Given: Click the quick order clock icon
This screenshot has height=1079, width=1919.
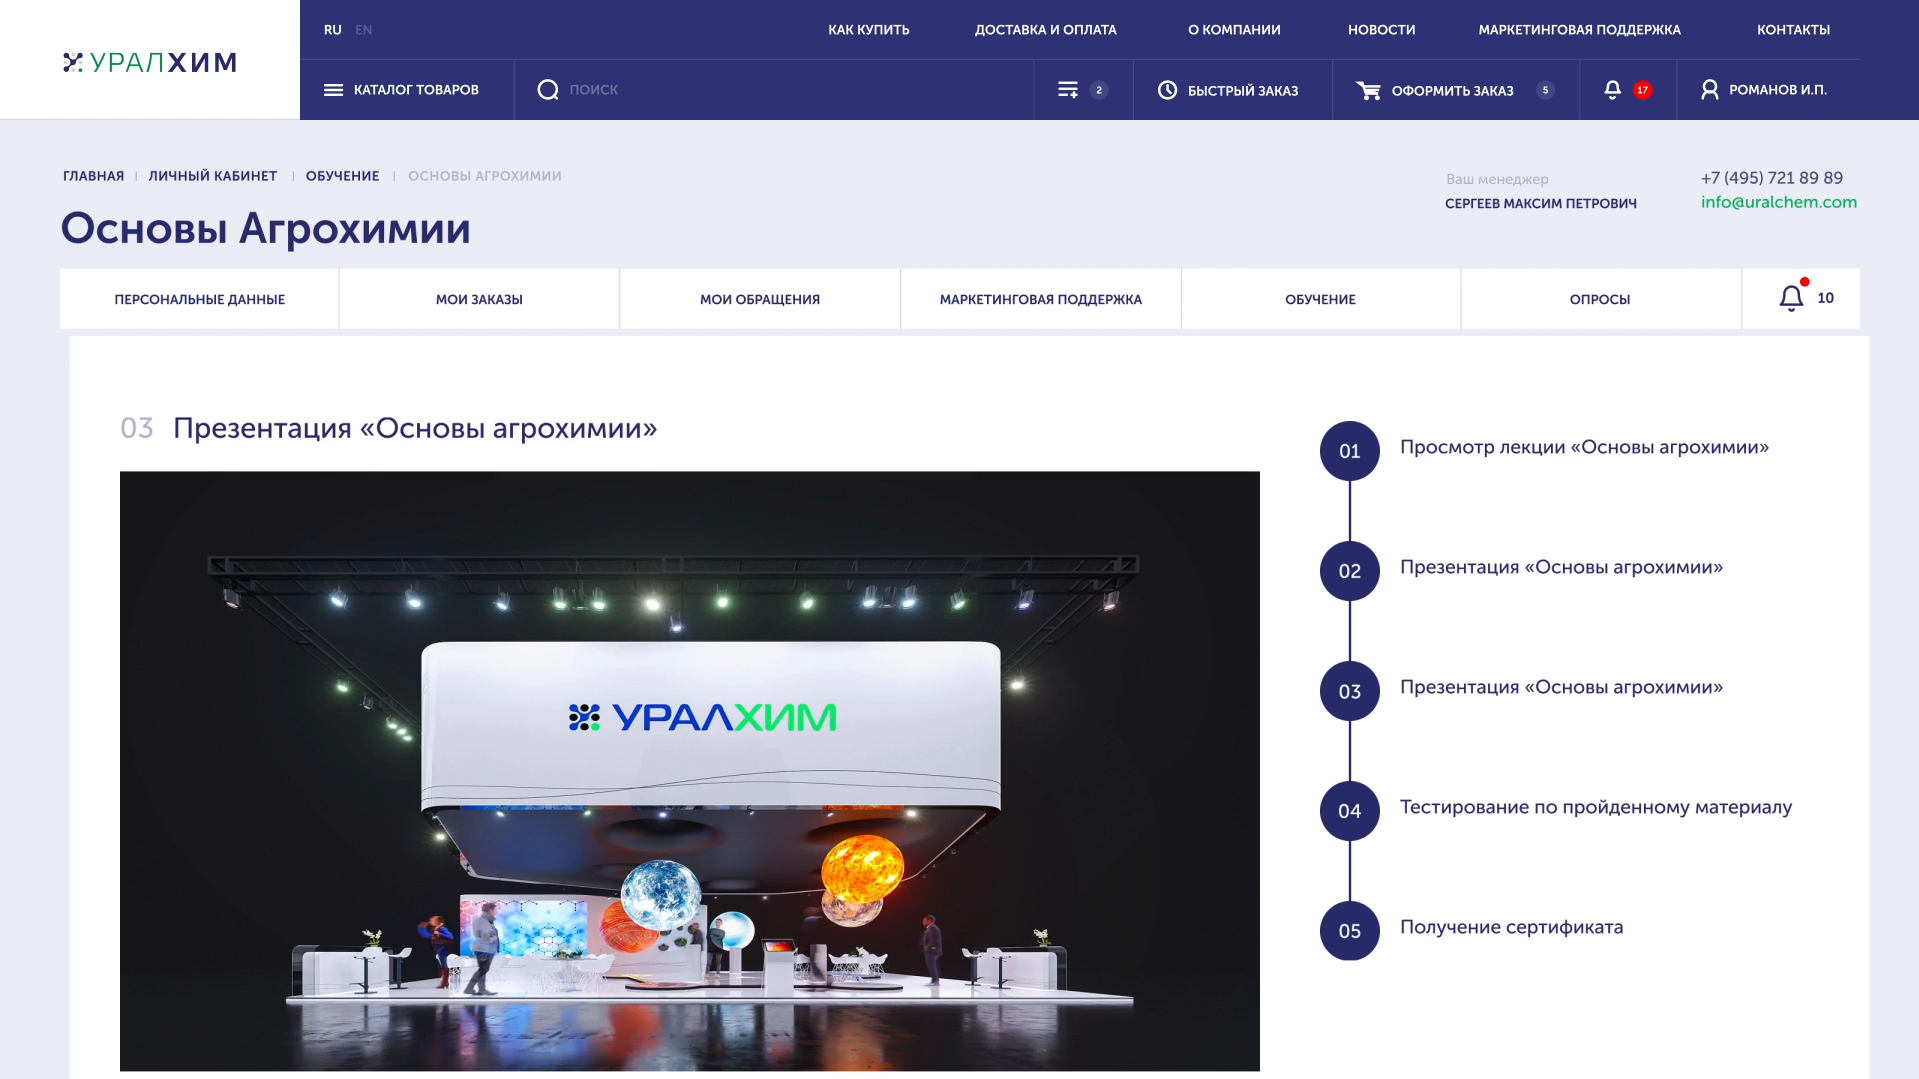Looking at the screenshot, I should point(1167,90).
